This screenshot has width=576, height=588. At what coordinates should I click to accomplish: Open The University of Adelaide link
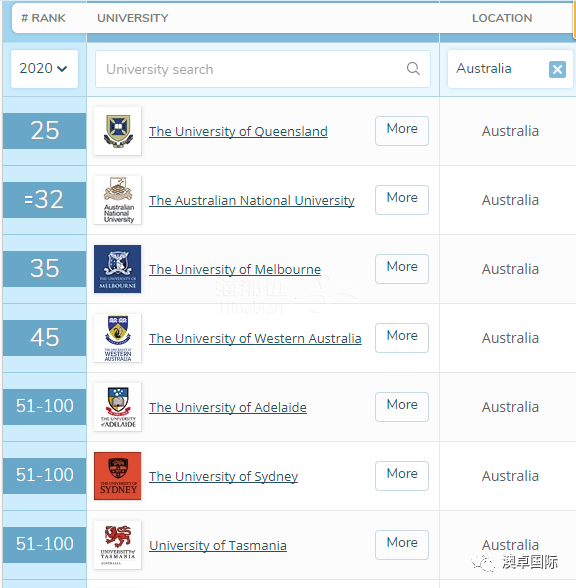click(228, 408)
